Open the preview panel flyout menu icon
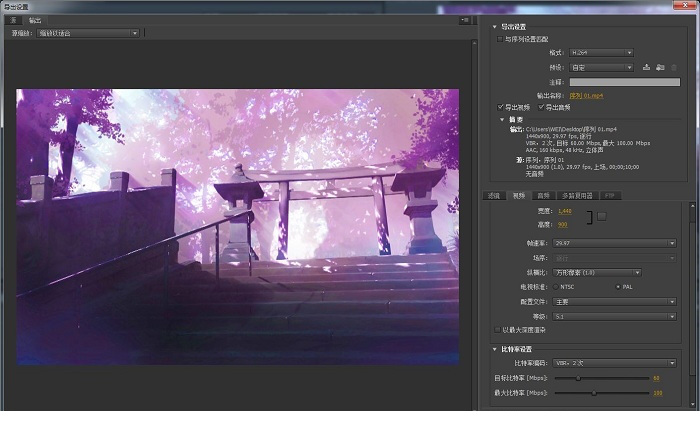 pos(465,20)
